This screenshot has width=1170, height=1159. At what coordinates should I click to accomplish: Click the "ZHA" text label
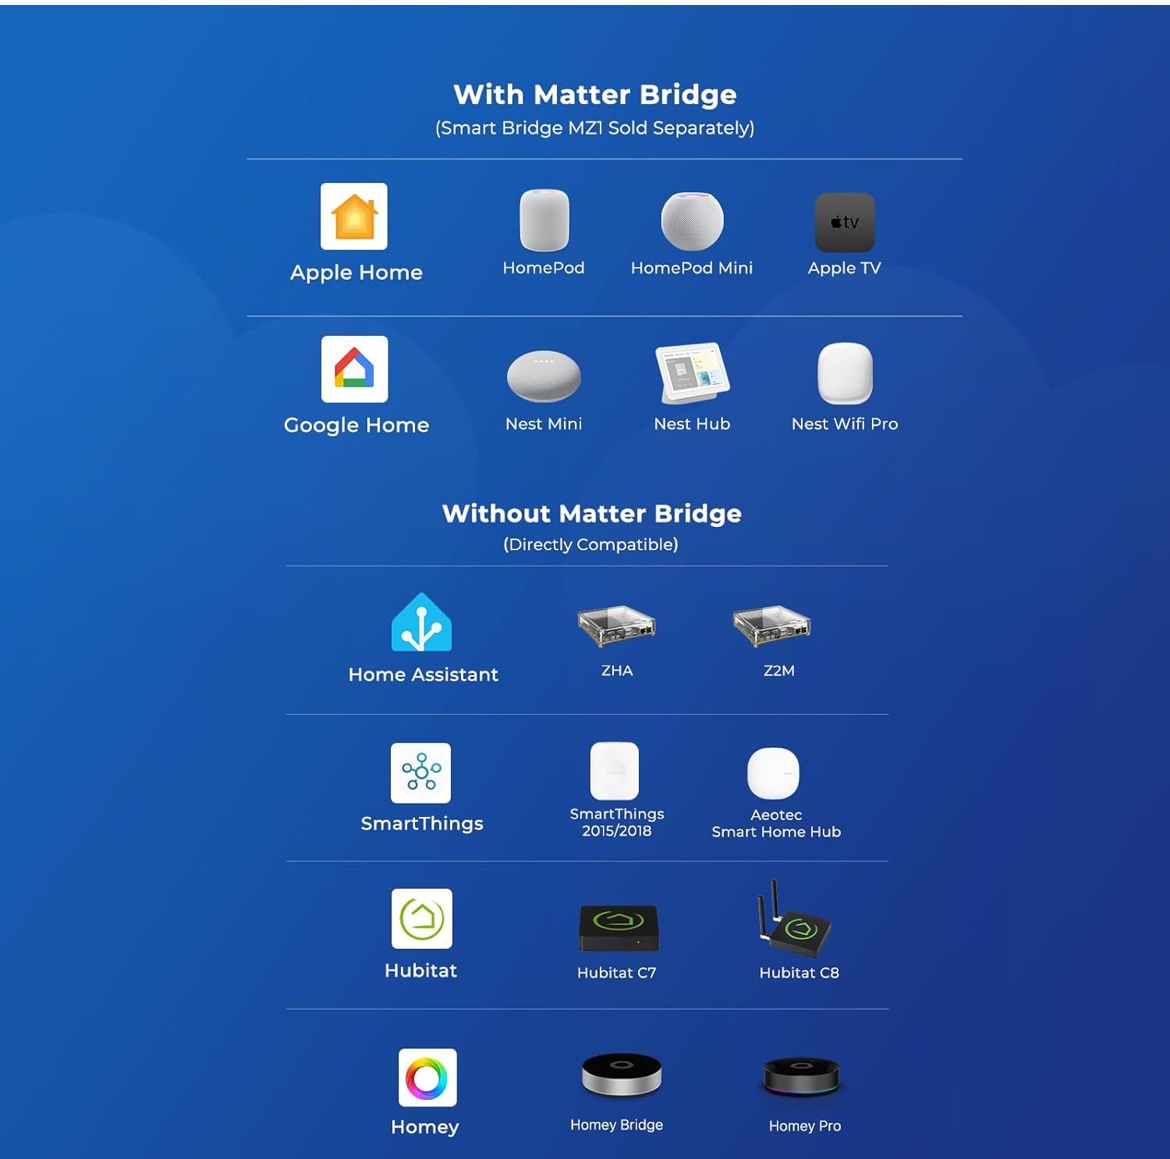[x=617, y=670]
